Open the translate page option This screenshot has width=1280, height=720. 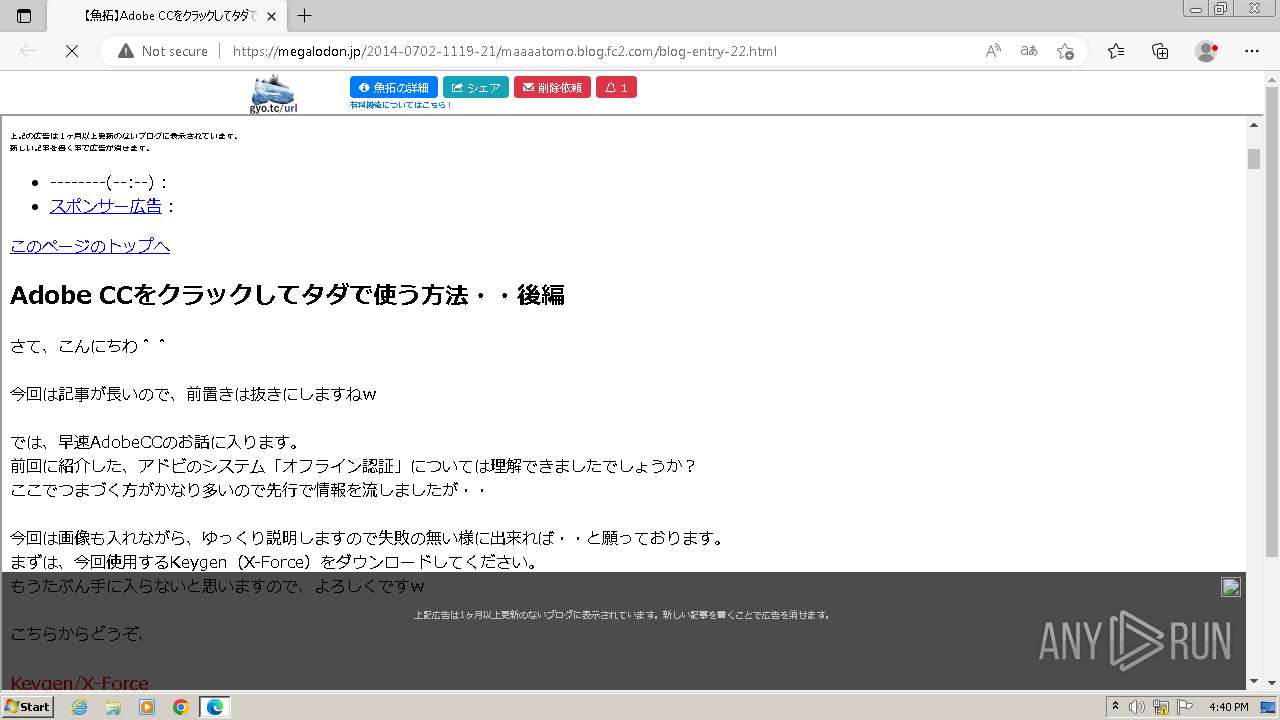(x=1029, y=51)
